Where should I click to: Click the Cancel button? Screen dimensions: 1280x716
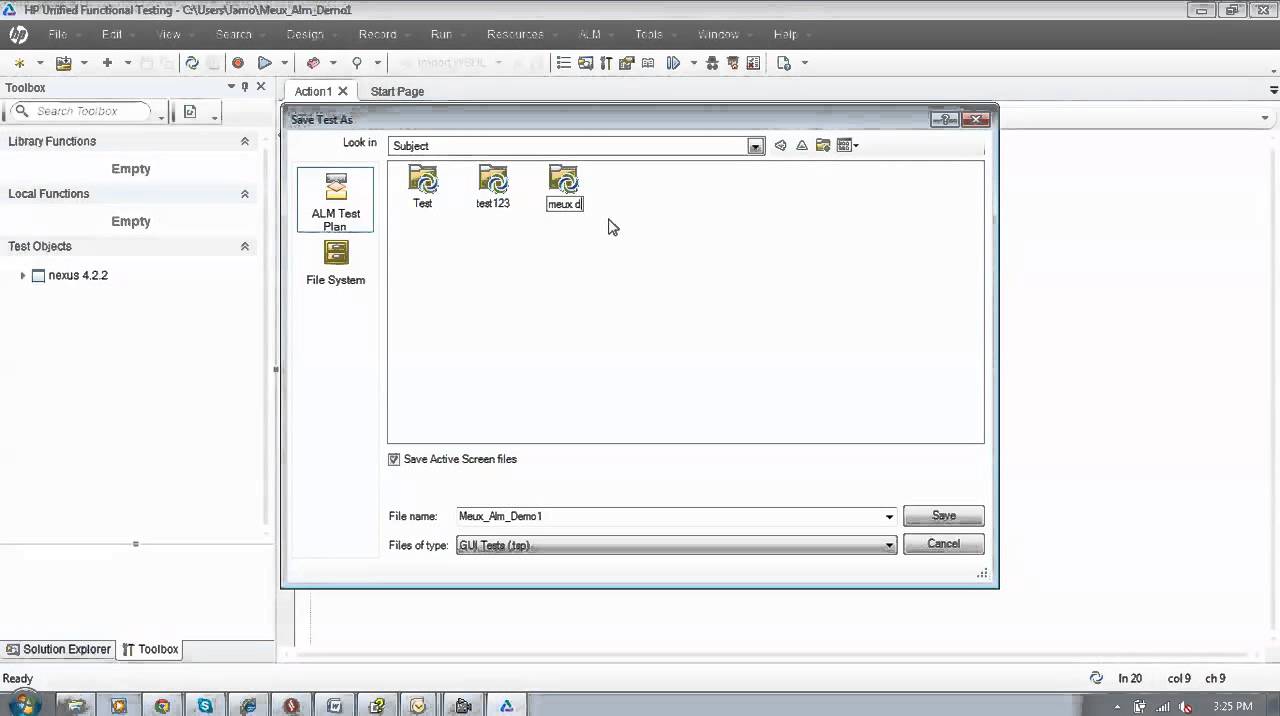point(944,544)
